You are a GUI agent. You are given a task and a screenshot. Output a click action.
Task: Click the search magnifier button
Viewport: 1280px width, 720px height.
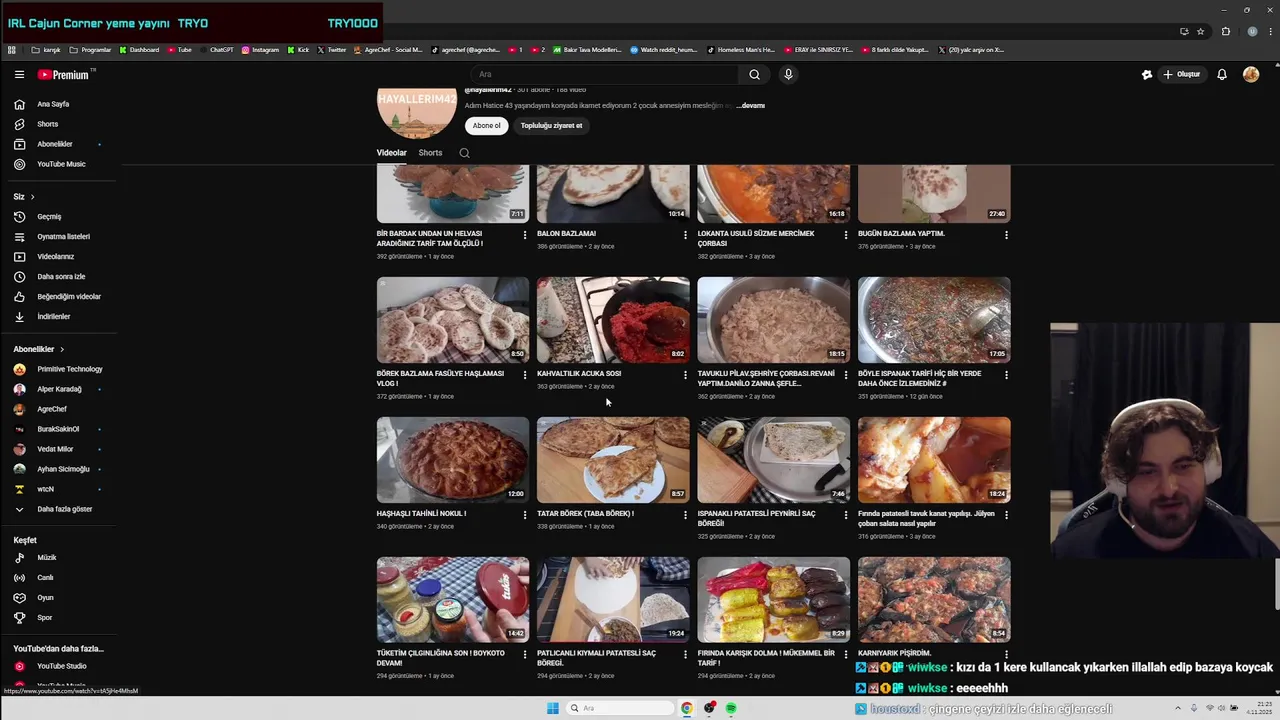754,74
